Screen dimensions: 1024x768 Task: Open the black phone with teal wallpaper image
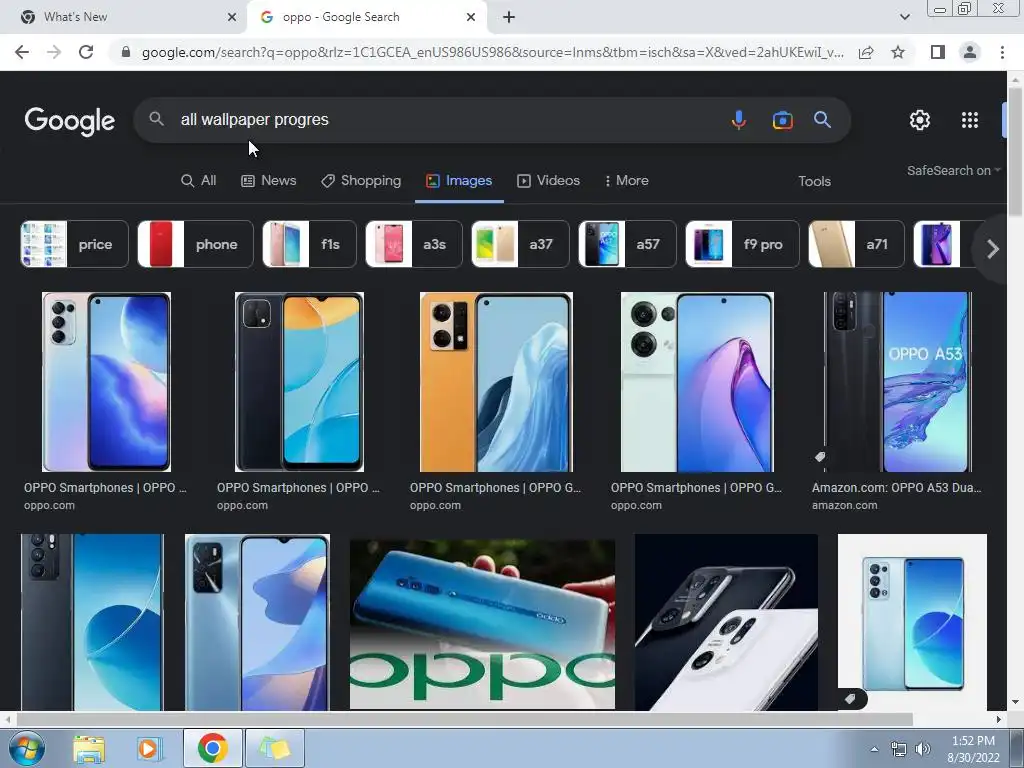tap(299, 382)
